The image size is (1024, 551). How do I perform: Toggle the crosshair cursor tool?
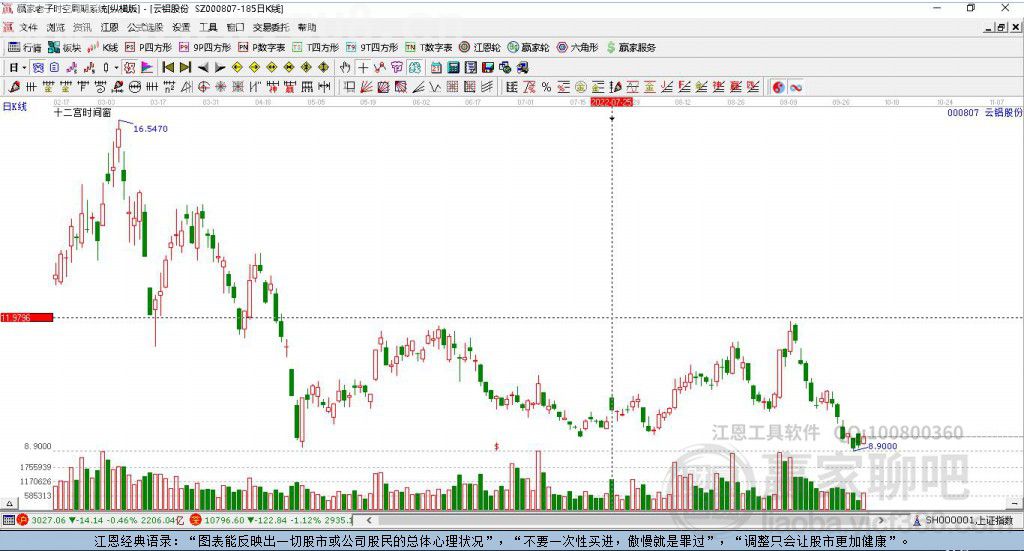click(363, 67)
